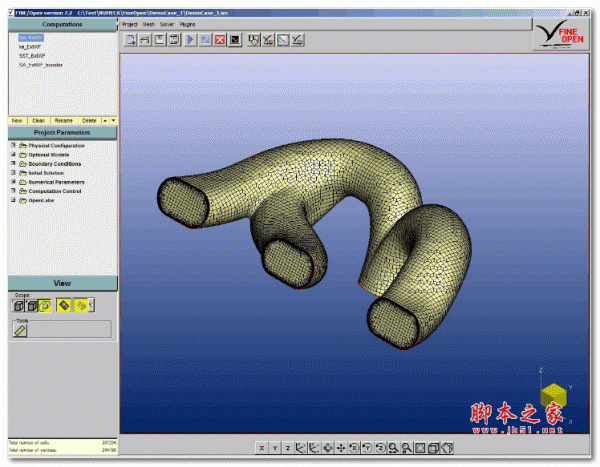Click the diamond four-arrow scroll view icon

(x=328, y=447)
